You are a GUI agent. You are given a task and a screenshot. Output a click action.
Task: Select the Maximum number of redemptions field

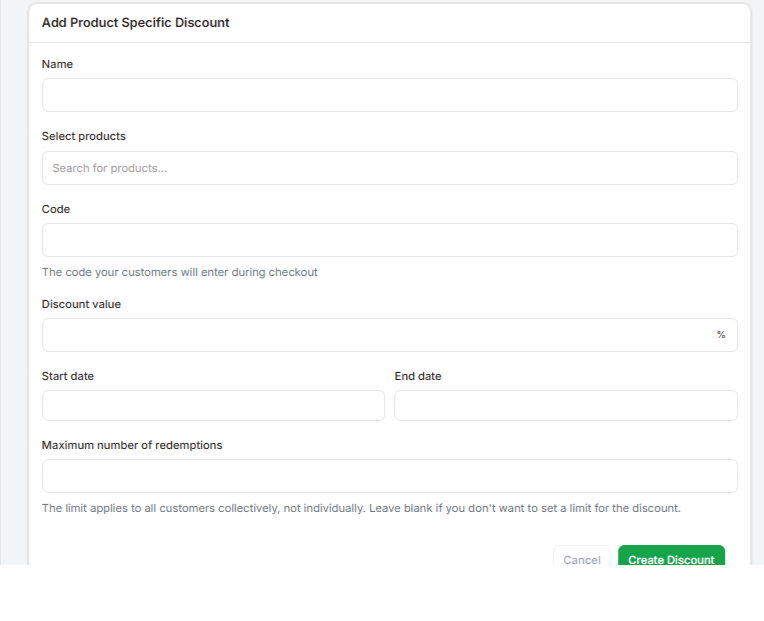click(389, 476)
